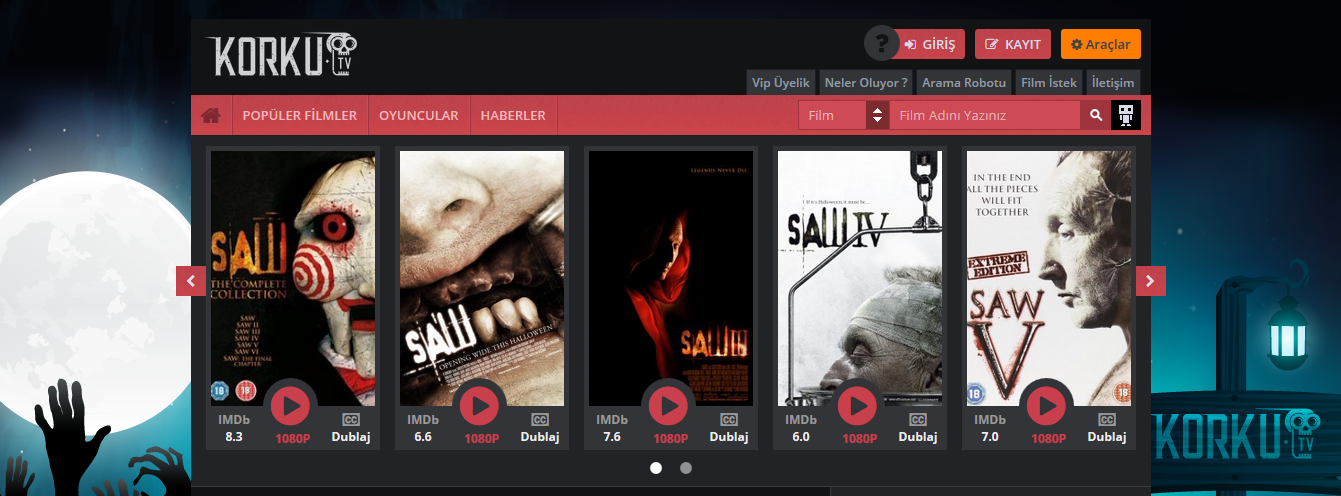
Task: Open the Saw III poster thumbnail
Action: point(671,278)
